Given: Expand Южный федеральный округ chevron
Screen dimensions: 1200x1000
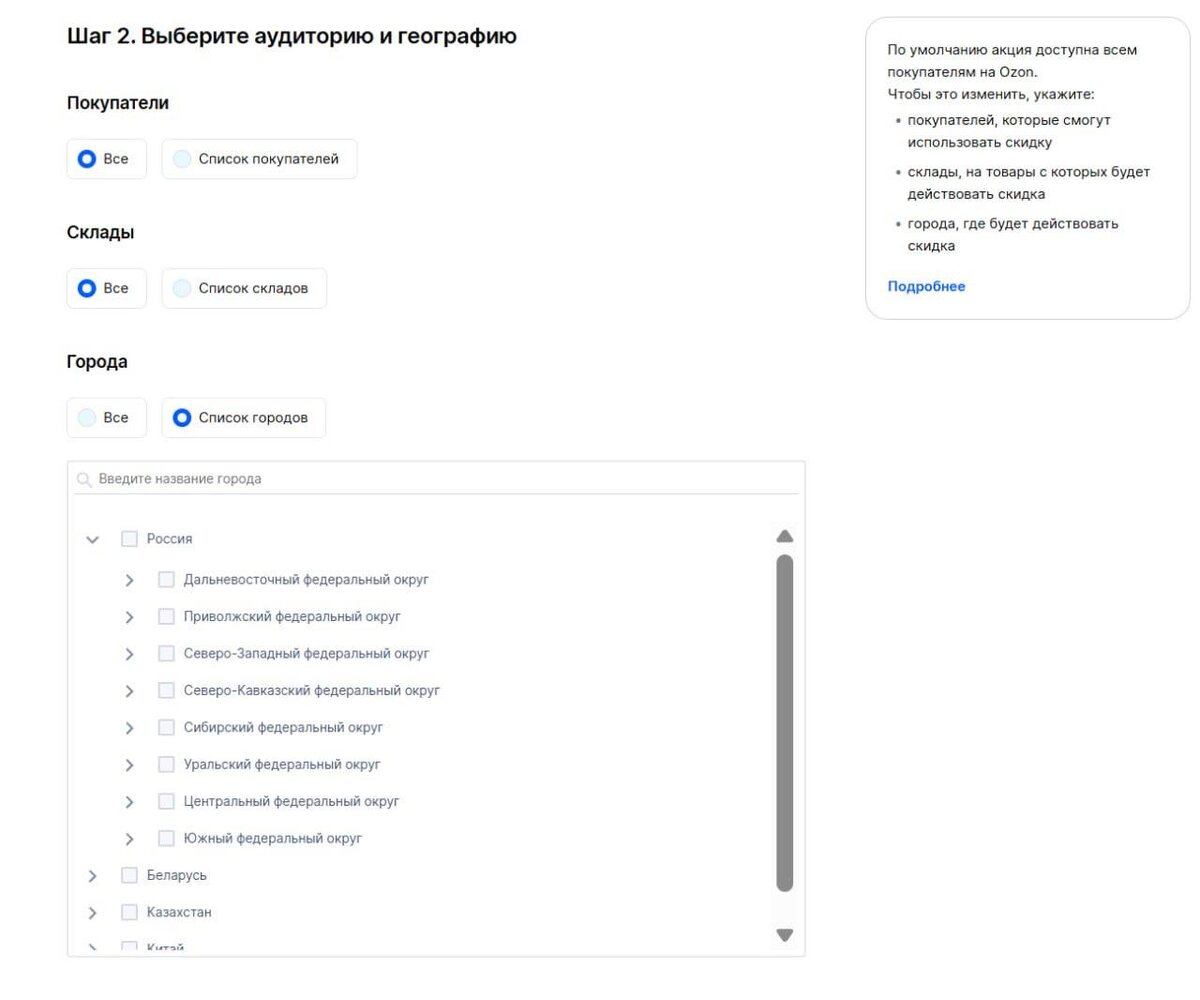Looking at the screenshot, I should pyautogui.click(x=129, y=840).
